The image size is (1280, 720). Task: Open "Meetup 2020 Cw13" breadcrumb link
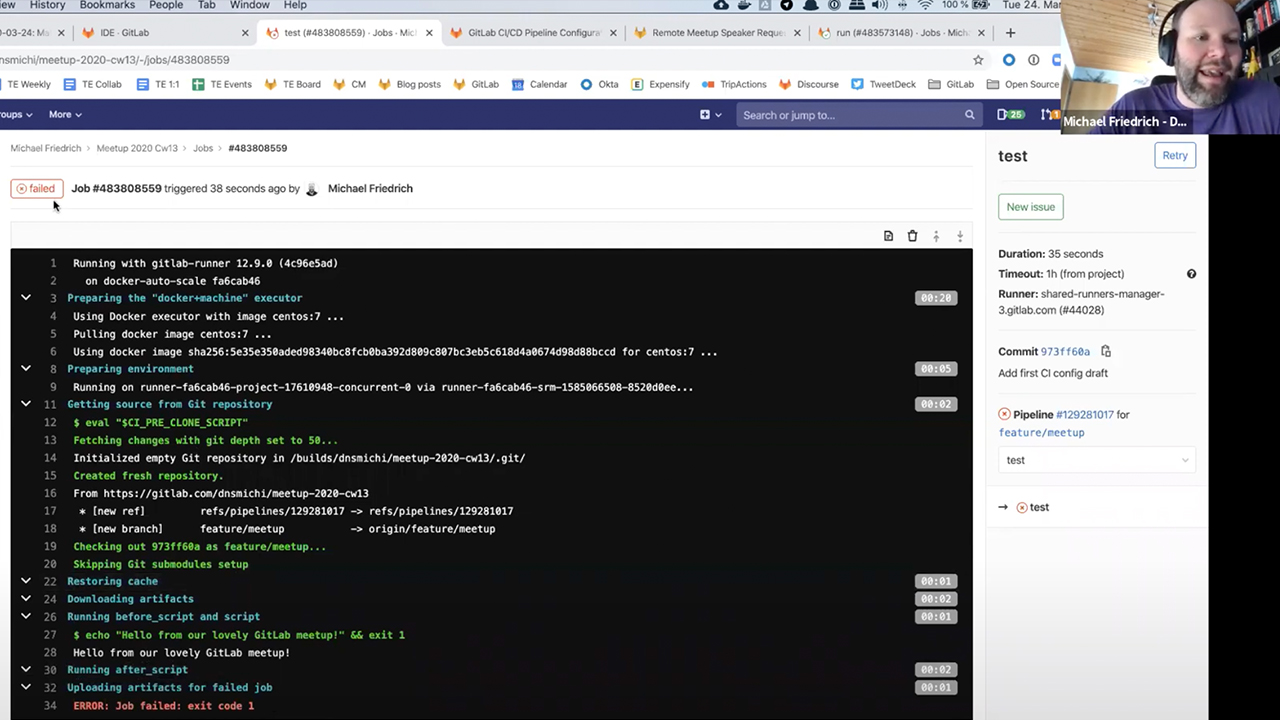coord(137,148)
